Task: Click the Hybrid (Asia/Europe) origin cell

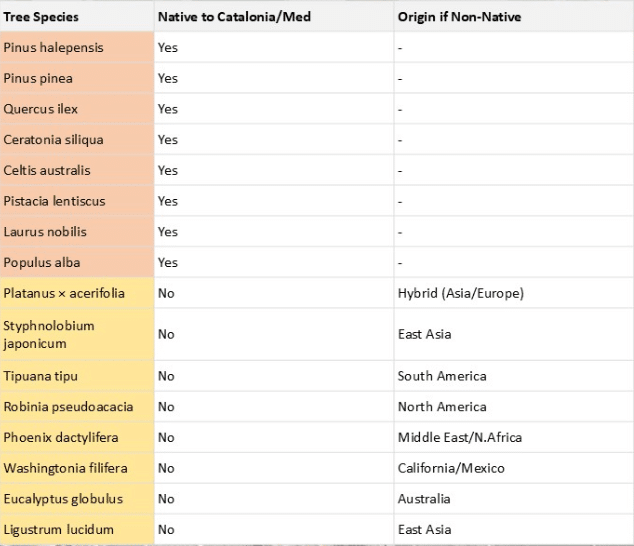Action: pyautogui.click(x=460, y=293)
